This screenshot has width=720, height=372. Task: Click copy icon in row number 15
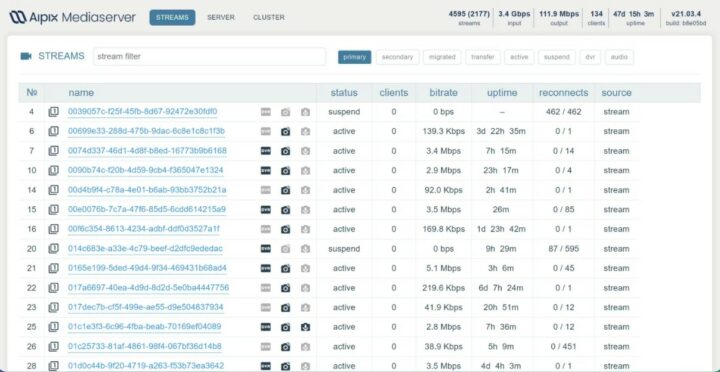tap(54, 209)
